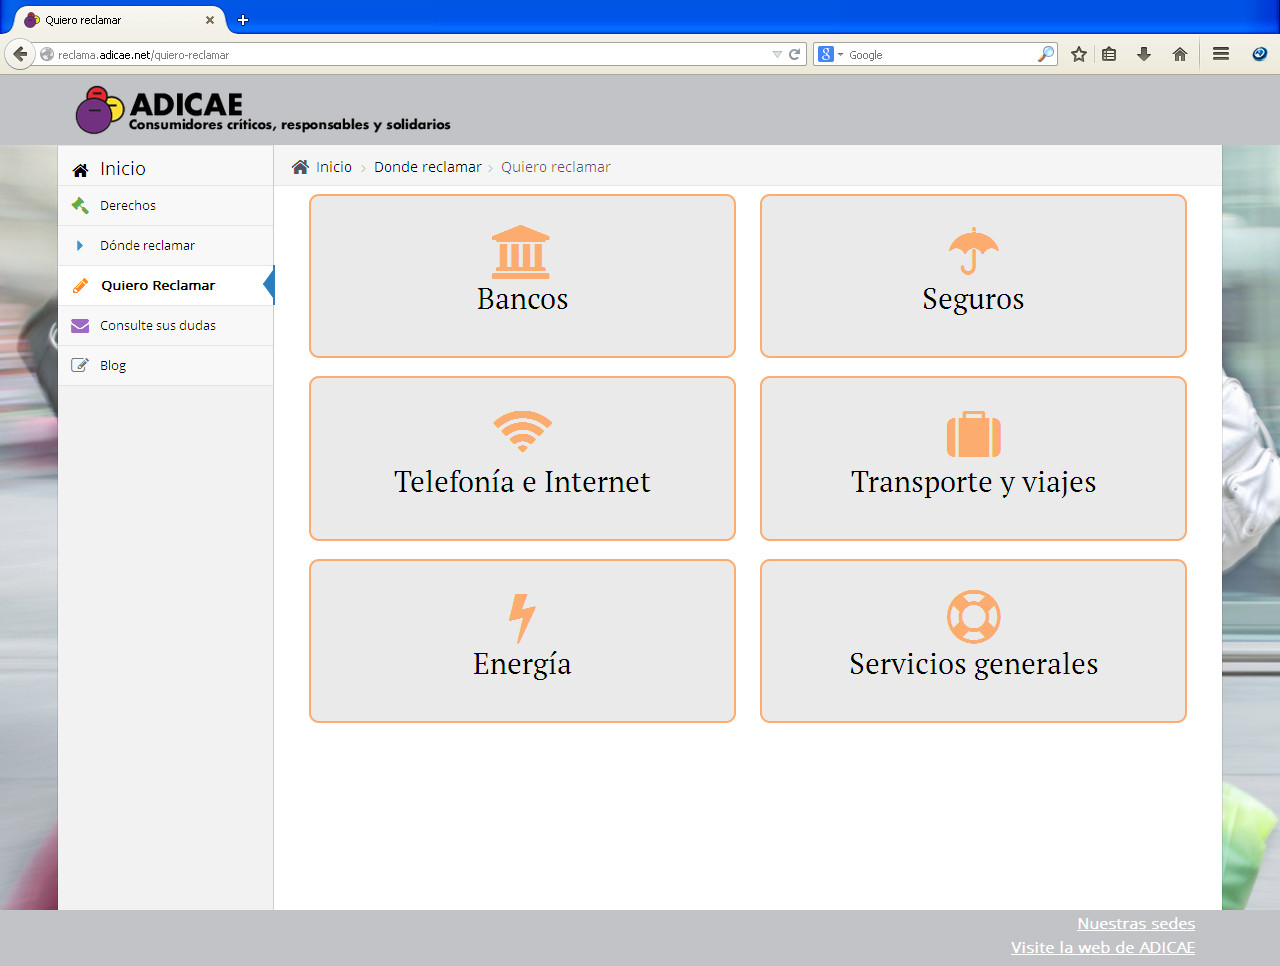Click the Servicios generales label
Viewport: 1280px width, 966px height.
pyautogui.click(x=973, y=664)
